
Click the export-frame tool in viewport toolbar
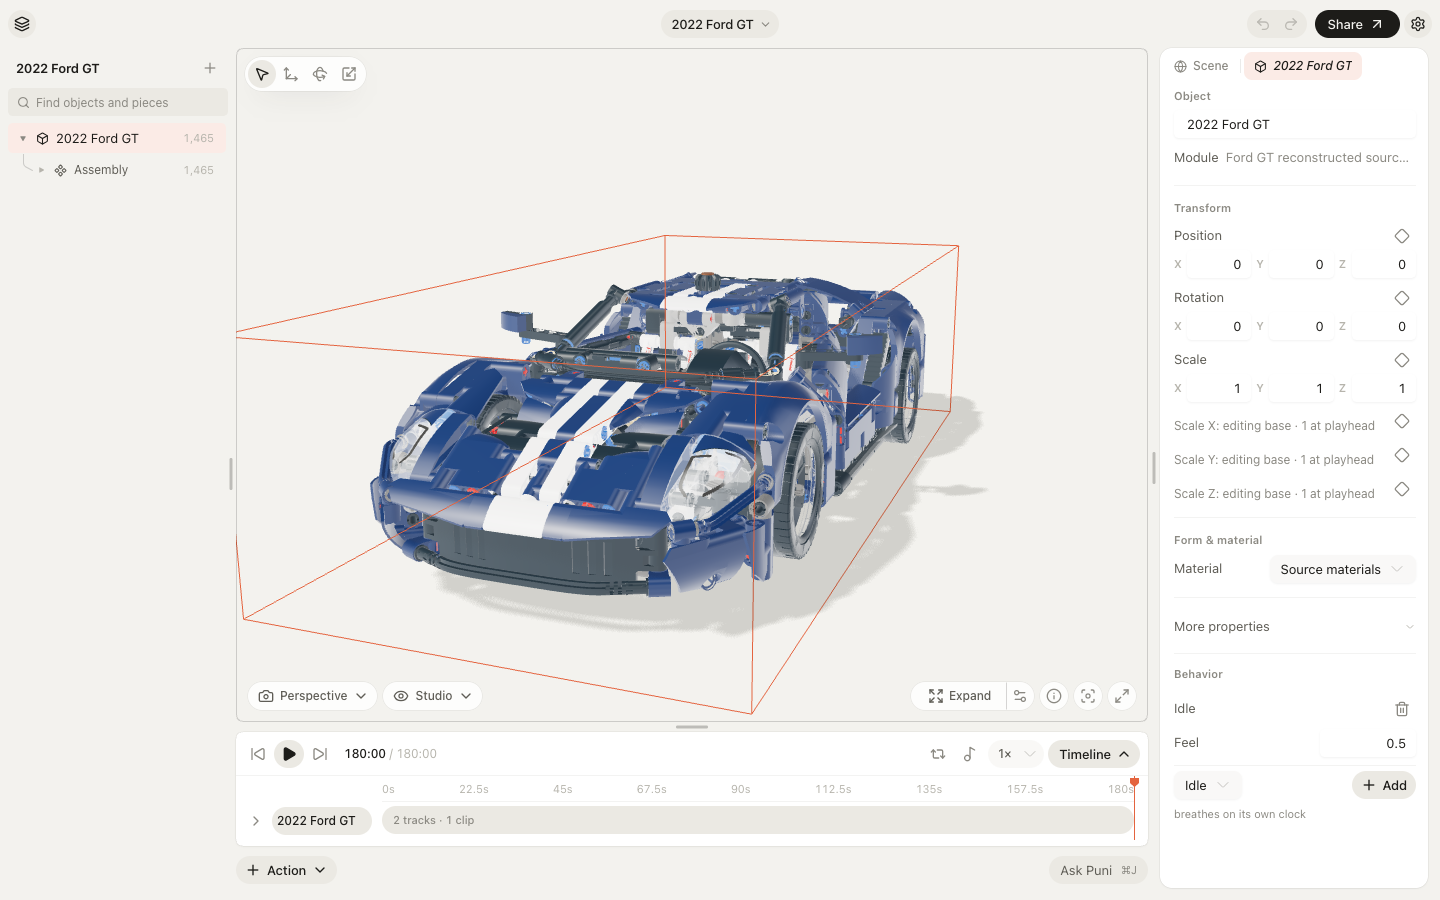pos(349,74)
